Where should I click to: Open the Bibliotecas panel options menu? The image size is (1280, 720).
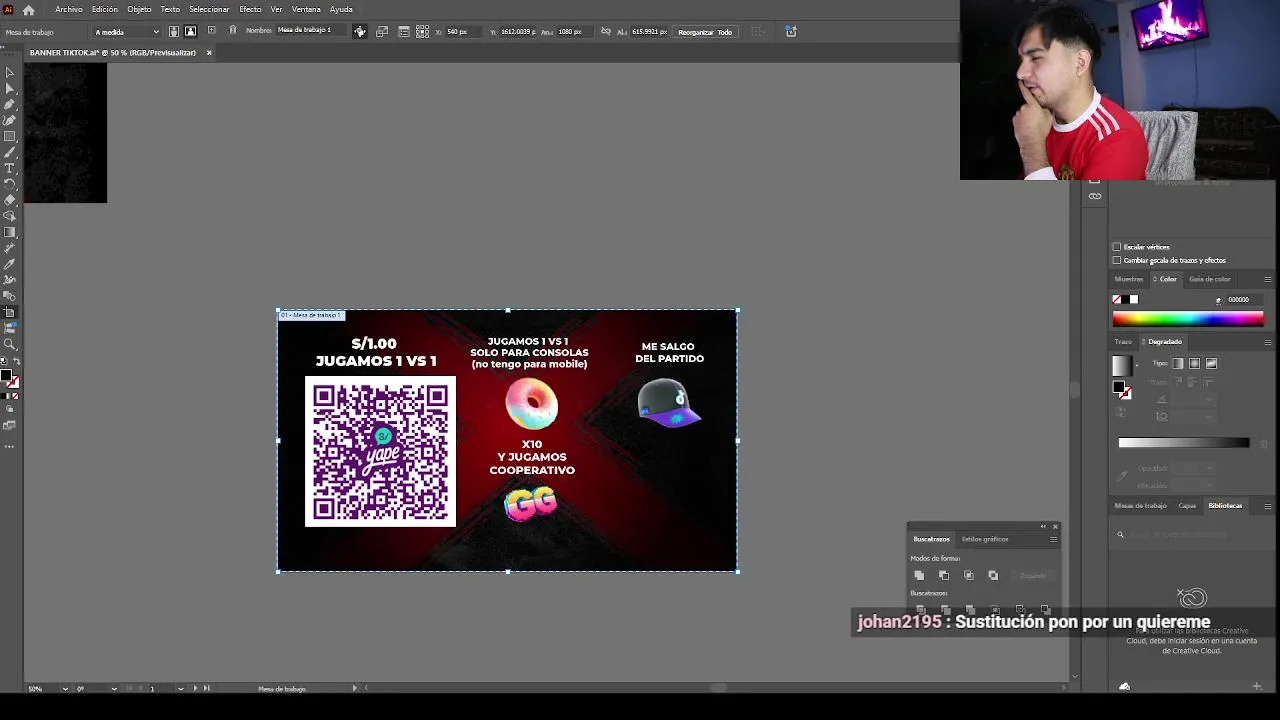pyautogui.click(x=1268, y=506)
